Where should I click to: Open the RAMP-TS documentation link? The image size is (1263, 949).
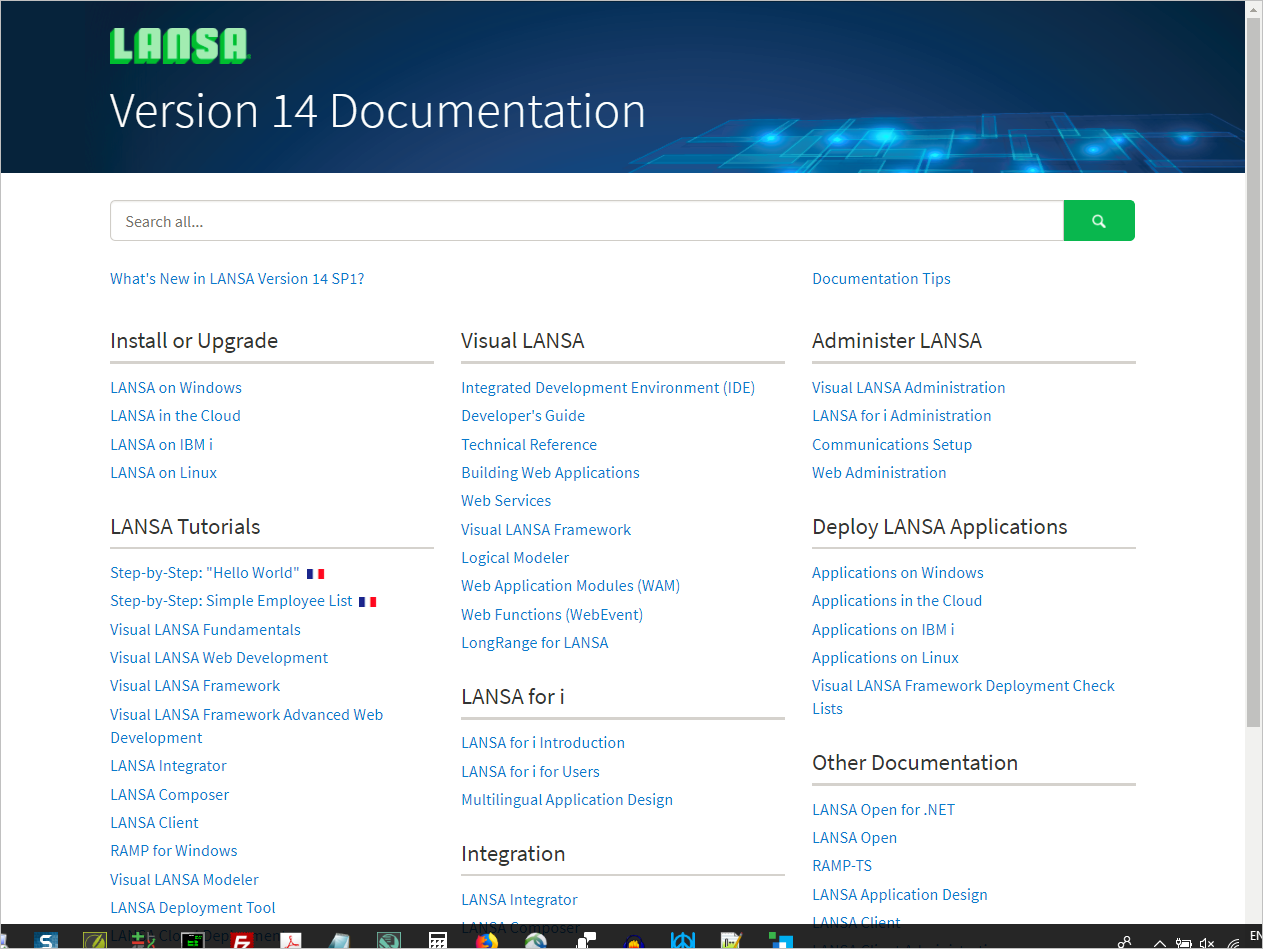pyautogui.click(x=842, y=866)
